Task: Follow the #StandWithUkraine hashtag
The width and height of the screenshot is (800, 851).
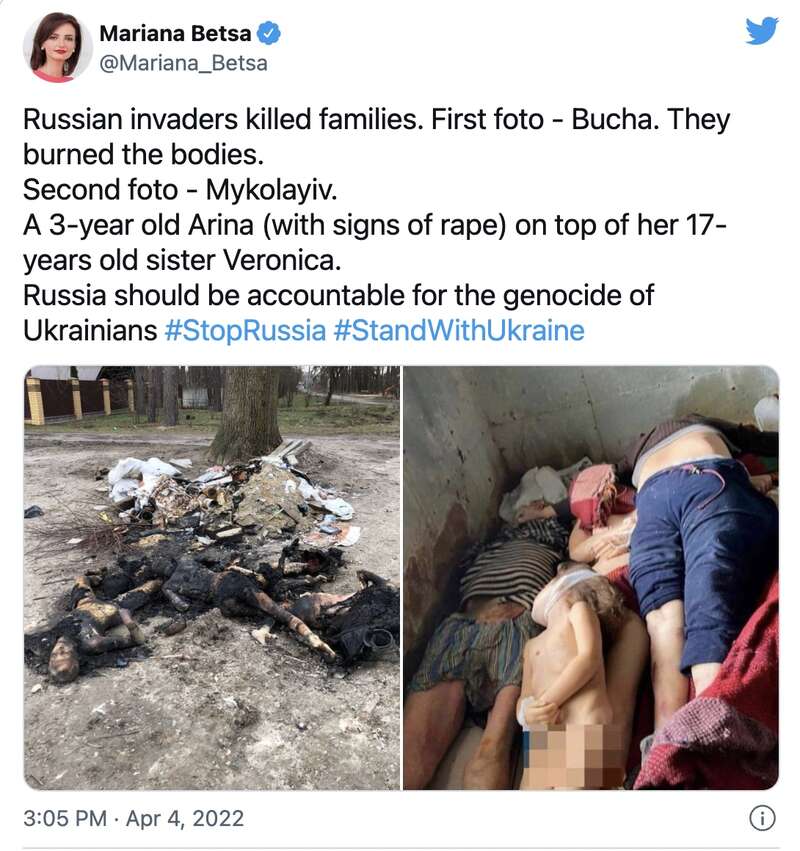Action: (x=459, y=331)
